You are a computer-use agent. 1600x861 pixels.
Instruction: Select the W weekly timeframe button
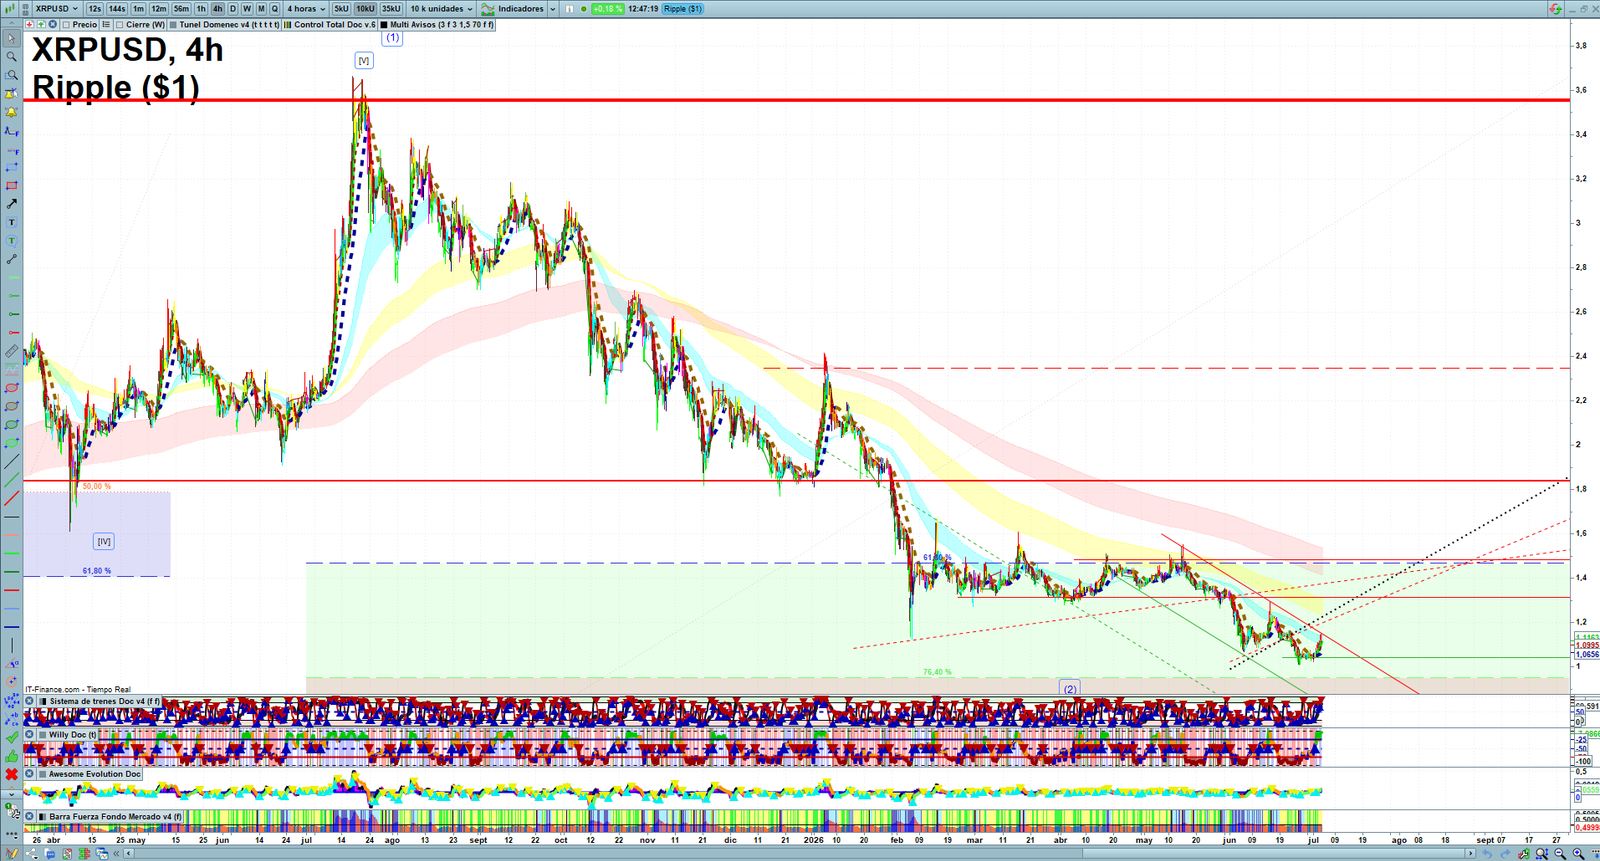click(x=247, y=9)
